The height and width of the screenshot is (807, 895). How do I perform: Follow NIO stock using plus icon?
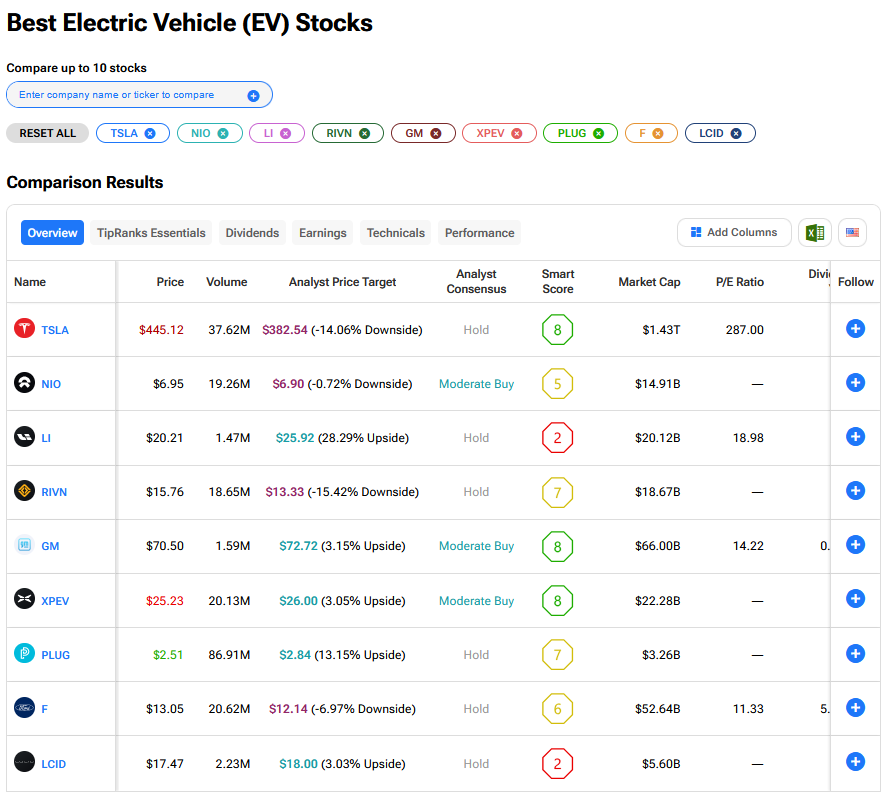[x=855, y=382]
